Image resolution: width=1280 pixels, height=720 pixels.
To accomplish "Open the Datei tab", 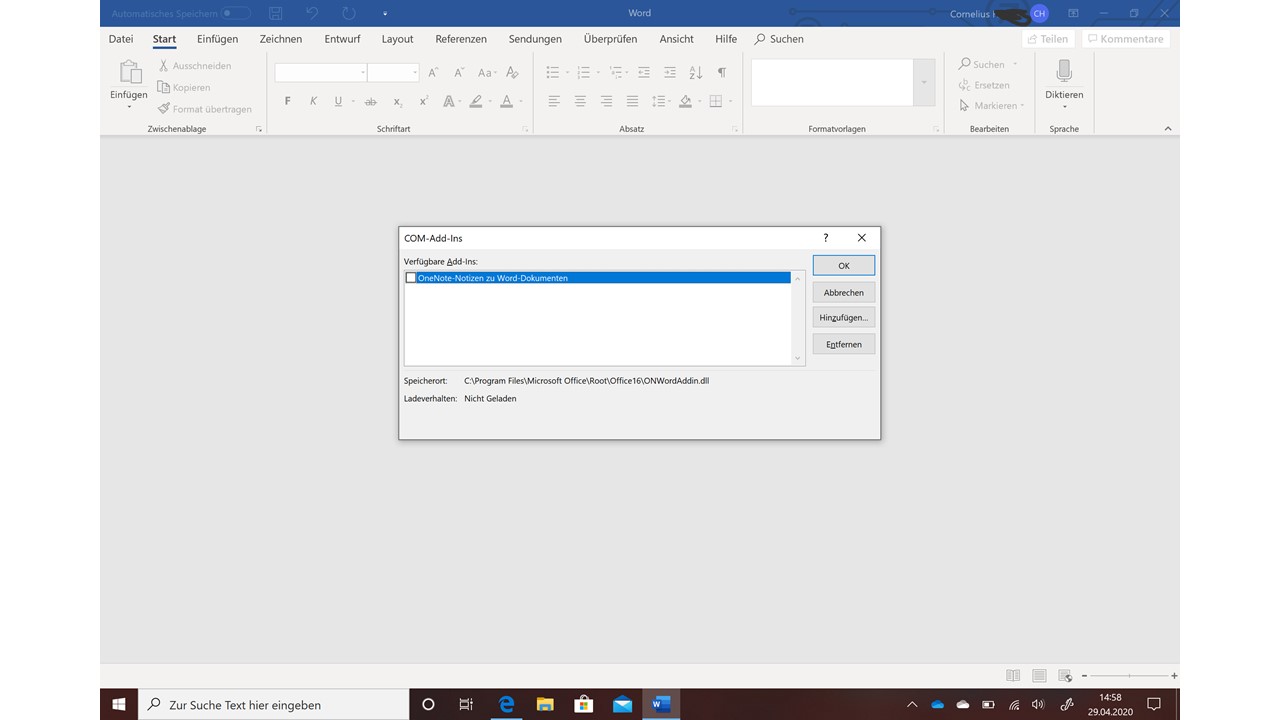I will 121,39.
